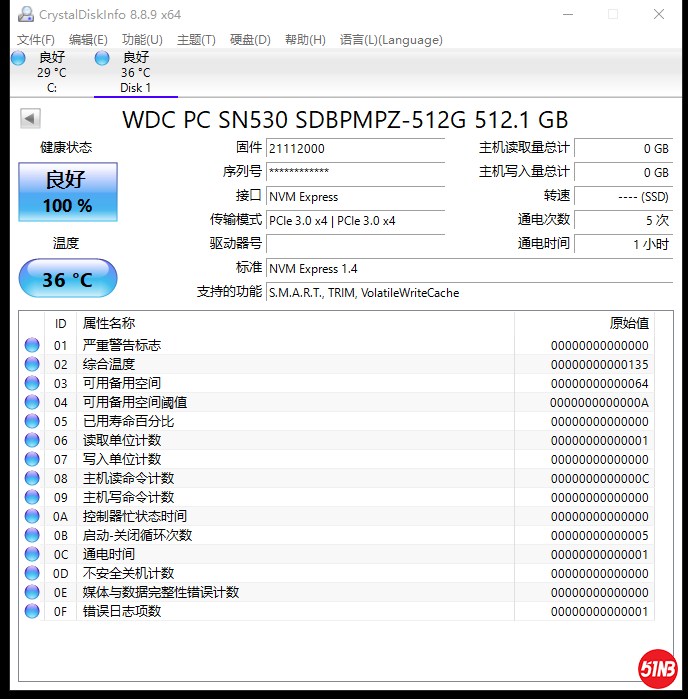Click the 良好 100% health status button
The image size is (688, 699).
(68, 192)
